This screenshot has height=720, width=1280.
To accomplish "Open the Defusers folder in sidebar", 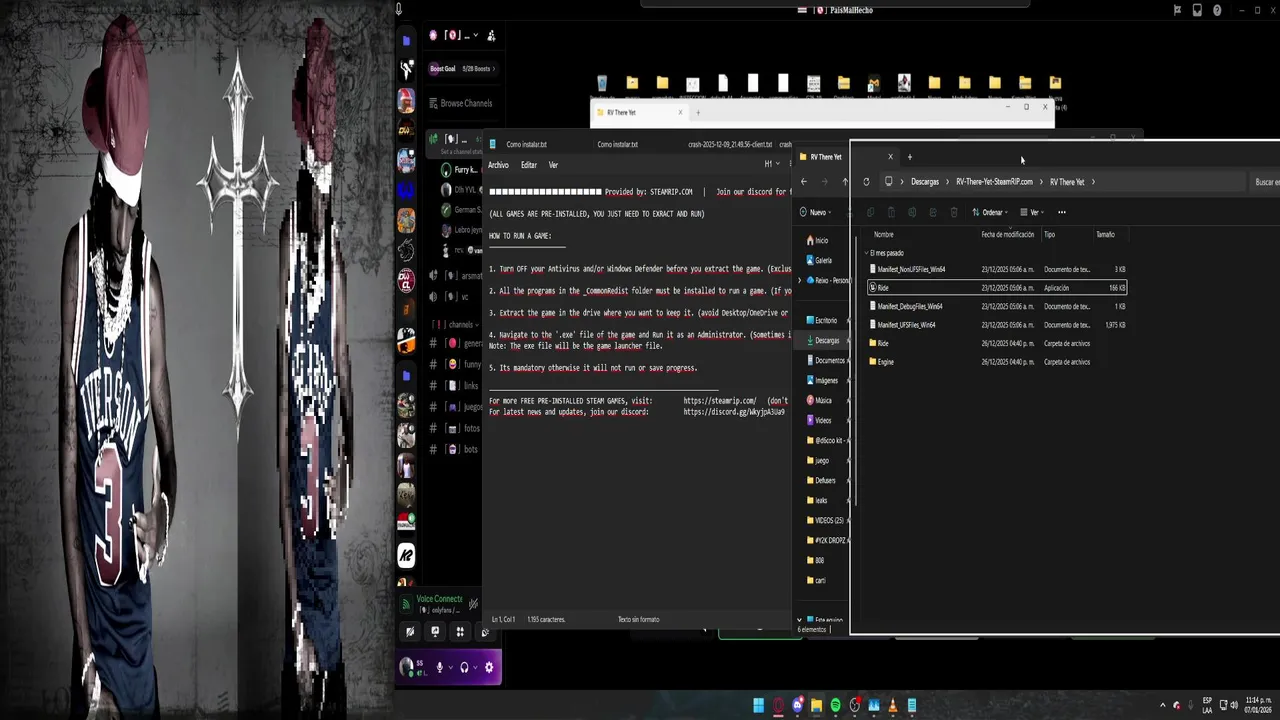I will pyautogui.click(x=822, y=480).
